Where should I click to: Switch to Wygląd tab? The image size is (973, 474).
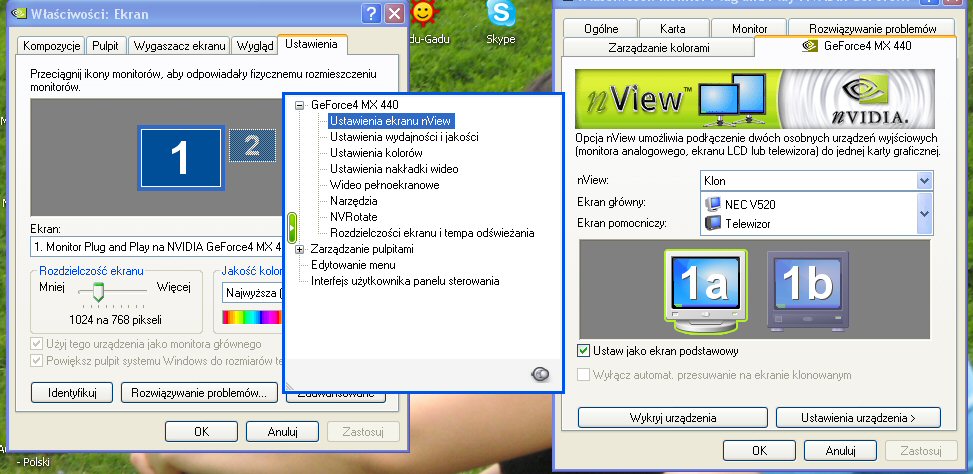(255, 46)
